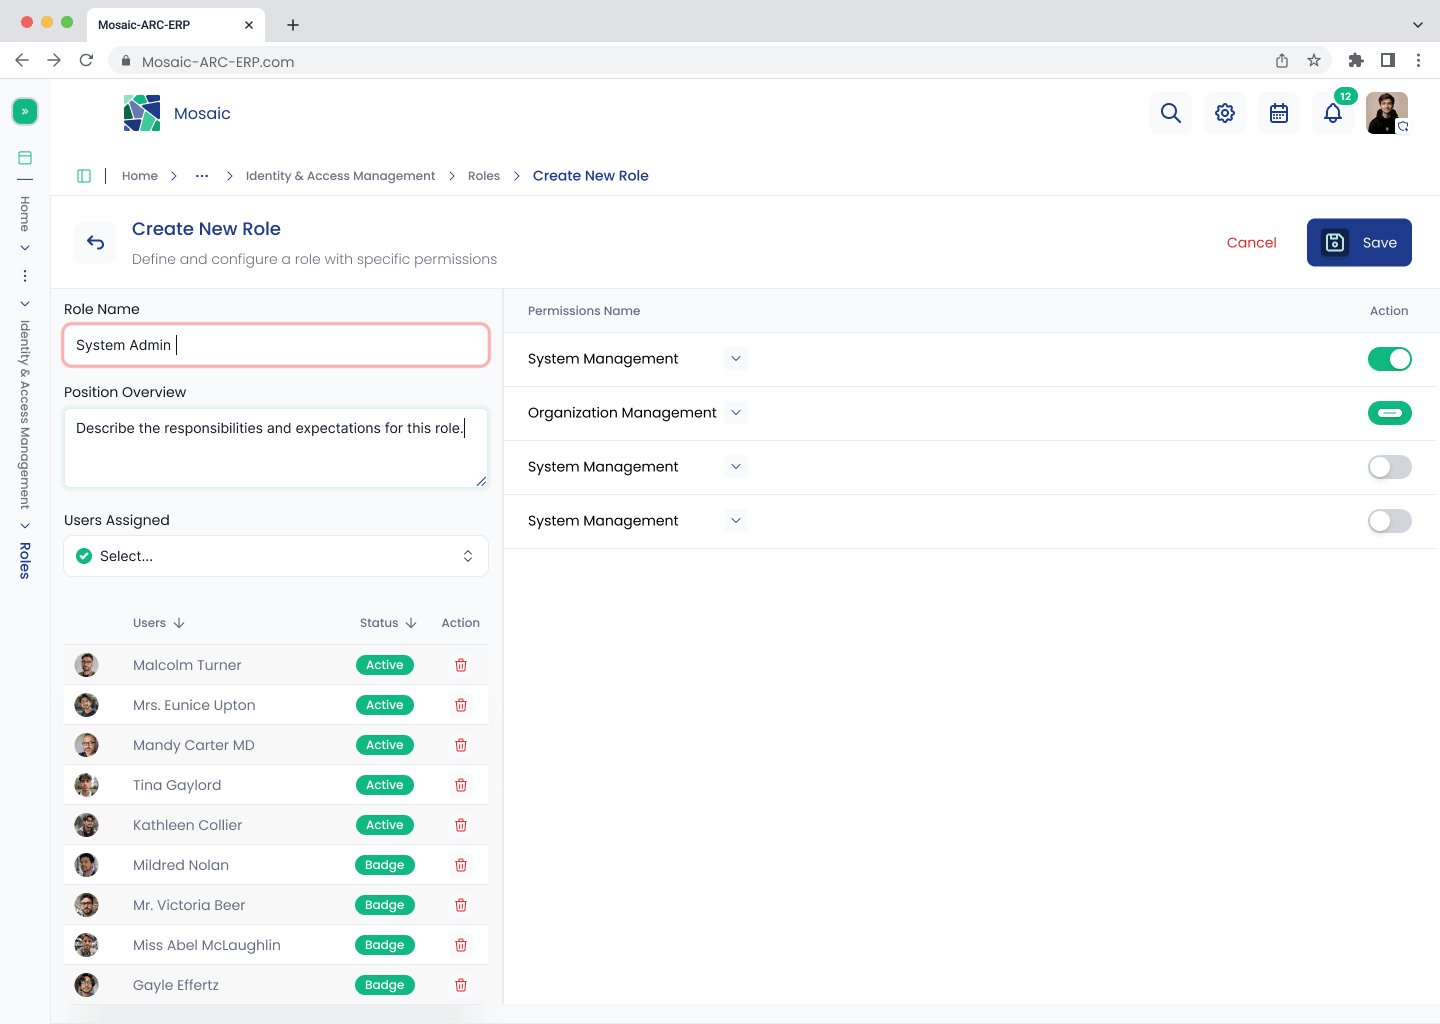The width and height of the screenshot is (1440, 1024).
Task: Expand Organization Management chevron
Action: tap(736, 412)
